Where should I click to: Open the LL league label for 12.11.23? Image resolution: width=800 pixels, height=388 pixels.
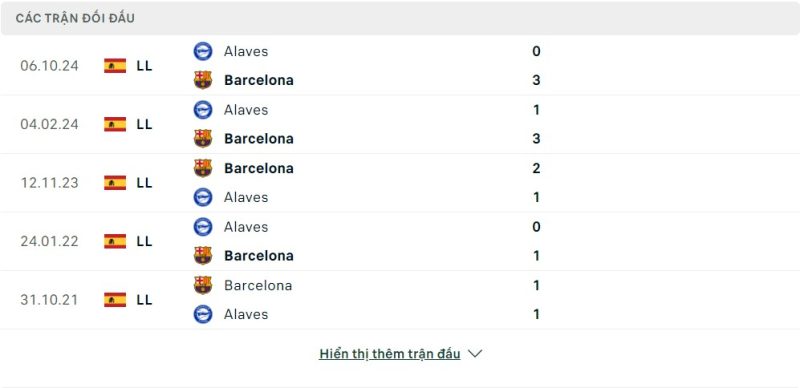(144, 183)
